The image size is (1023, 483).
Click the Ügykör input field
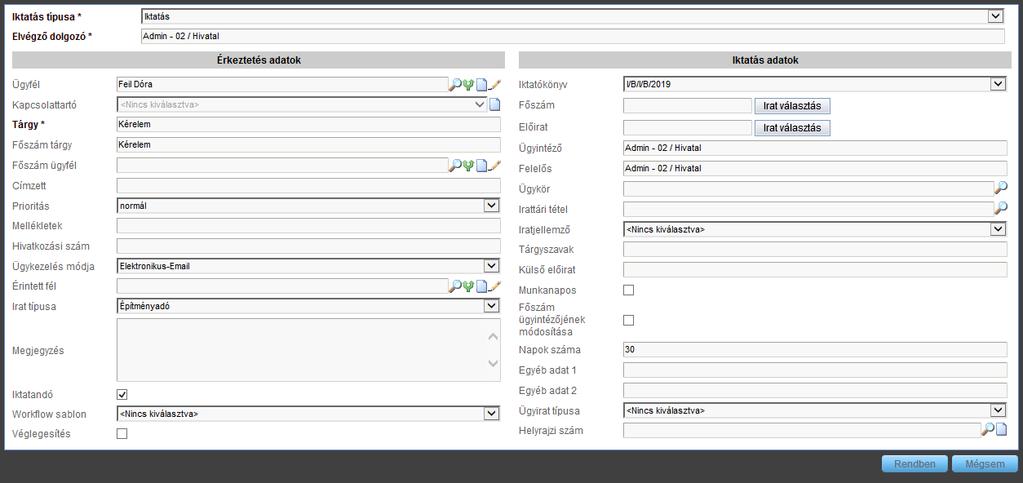(x=808, y=189)
